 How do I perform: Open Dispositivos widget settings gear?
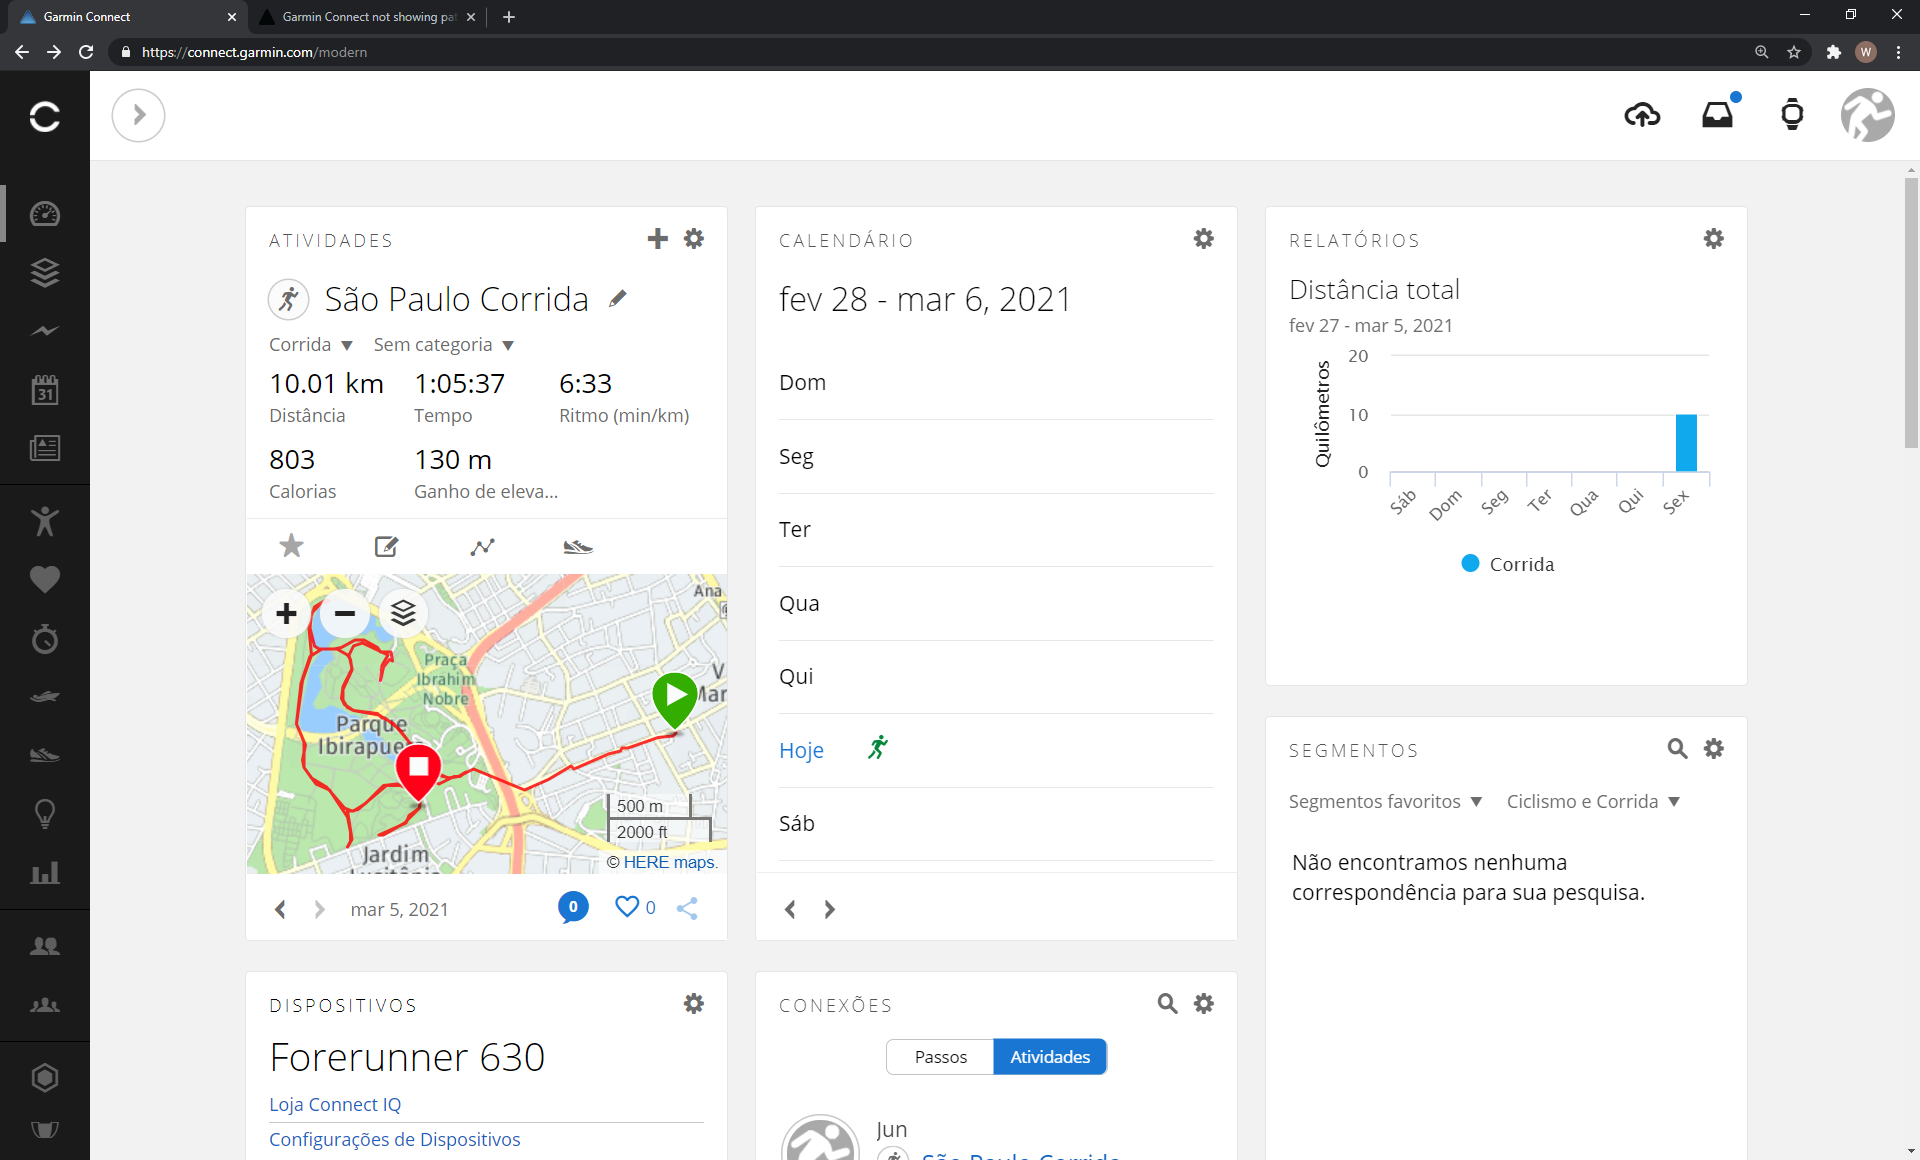pos(694,1003)
